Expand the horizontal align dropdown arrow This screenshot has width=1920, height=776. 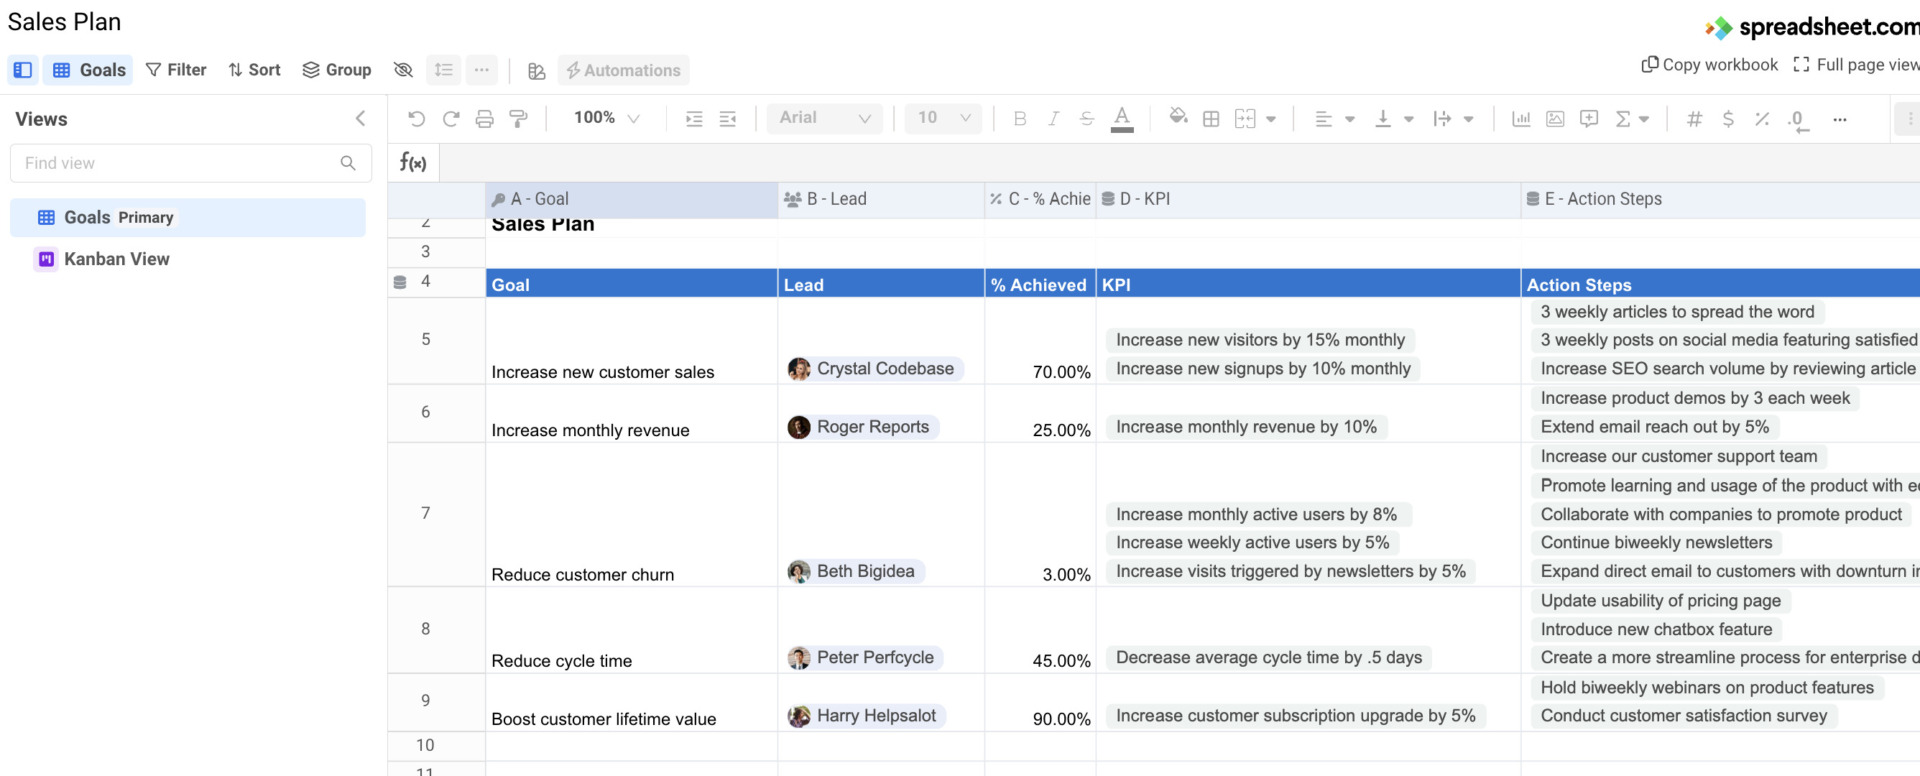click(x=1350, y=119)
